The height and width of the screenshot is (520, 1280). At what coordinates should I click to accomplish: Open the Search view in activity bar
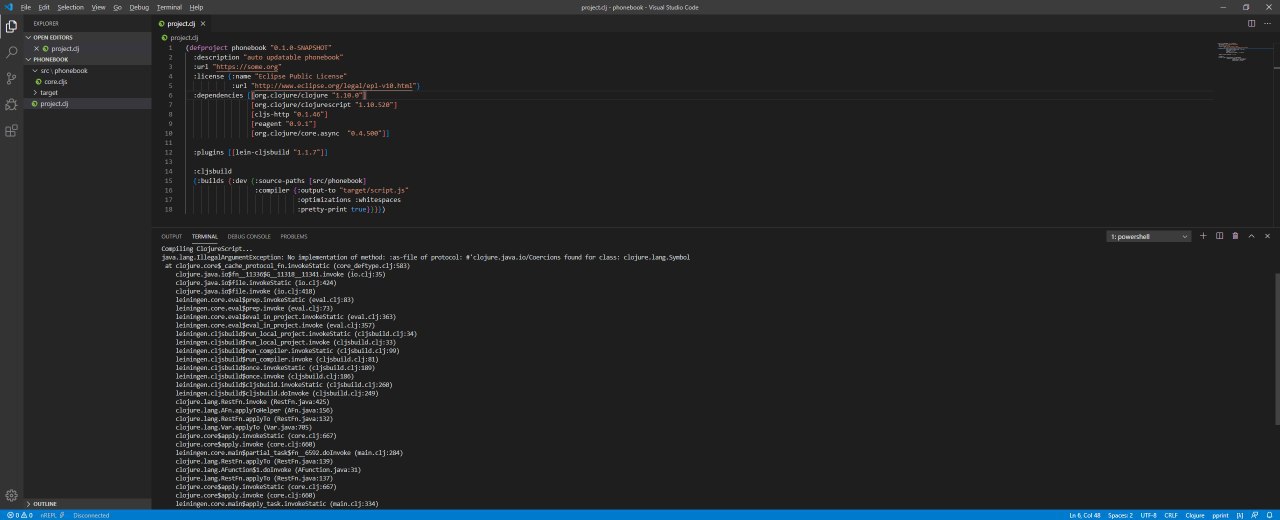click(11, 52)
